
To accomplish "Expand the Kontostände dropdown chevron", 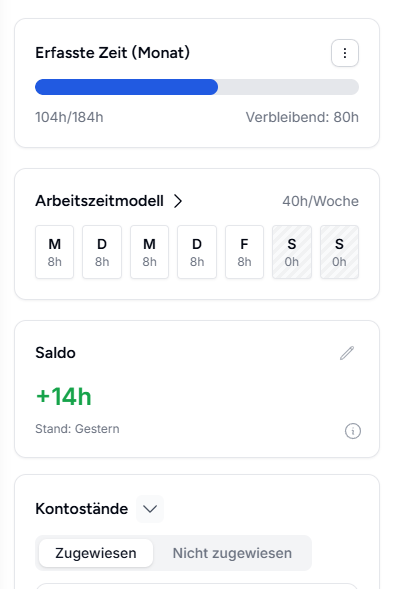I will (150, 509).
